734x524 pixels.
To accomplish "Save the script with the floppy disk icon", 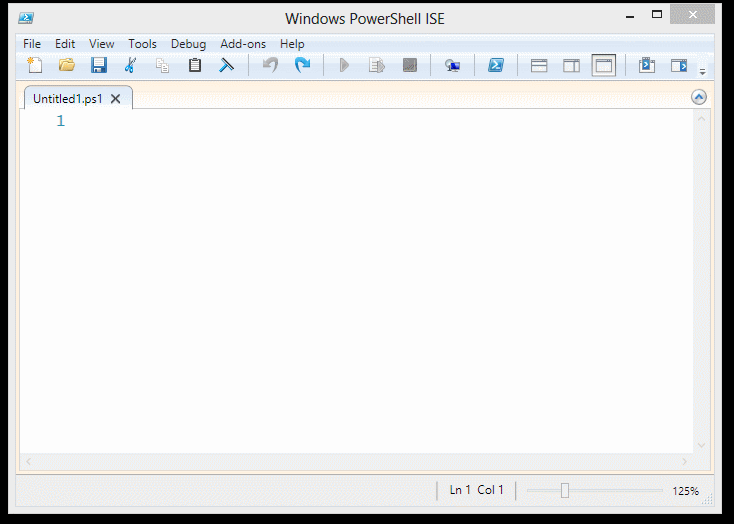I will pyautogui.click(x=98, y=66).
